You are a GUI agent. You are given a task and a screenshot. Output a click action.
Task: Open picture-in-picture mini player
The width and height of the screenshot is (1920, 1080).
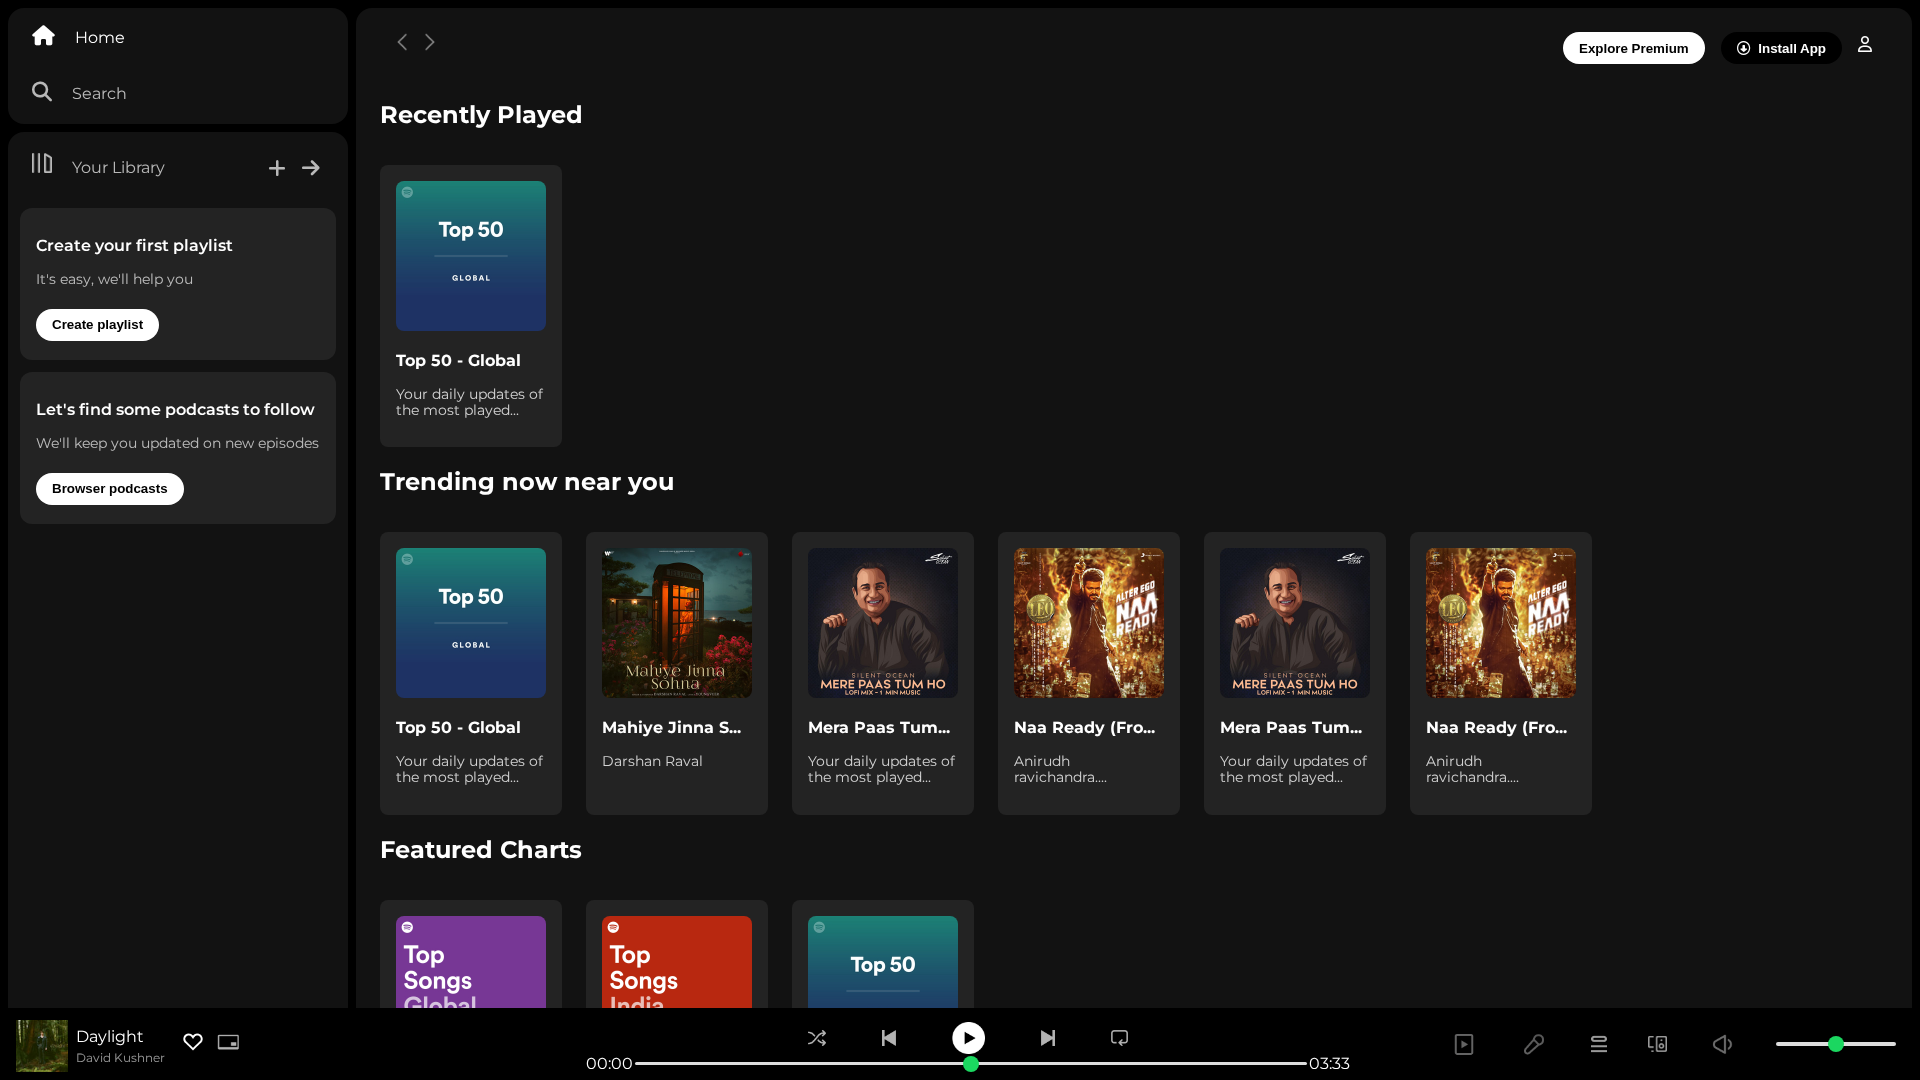(x=229, y=1042)
